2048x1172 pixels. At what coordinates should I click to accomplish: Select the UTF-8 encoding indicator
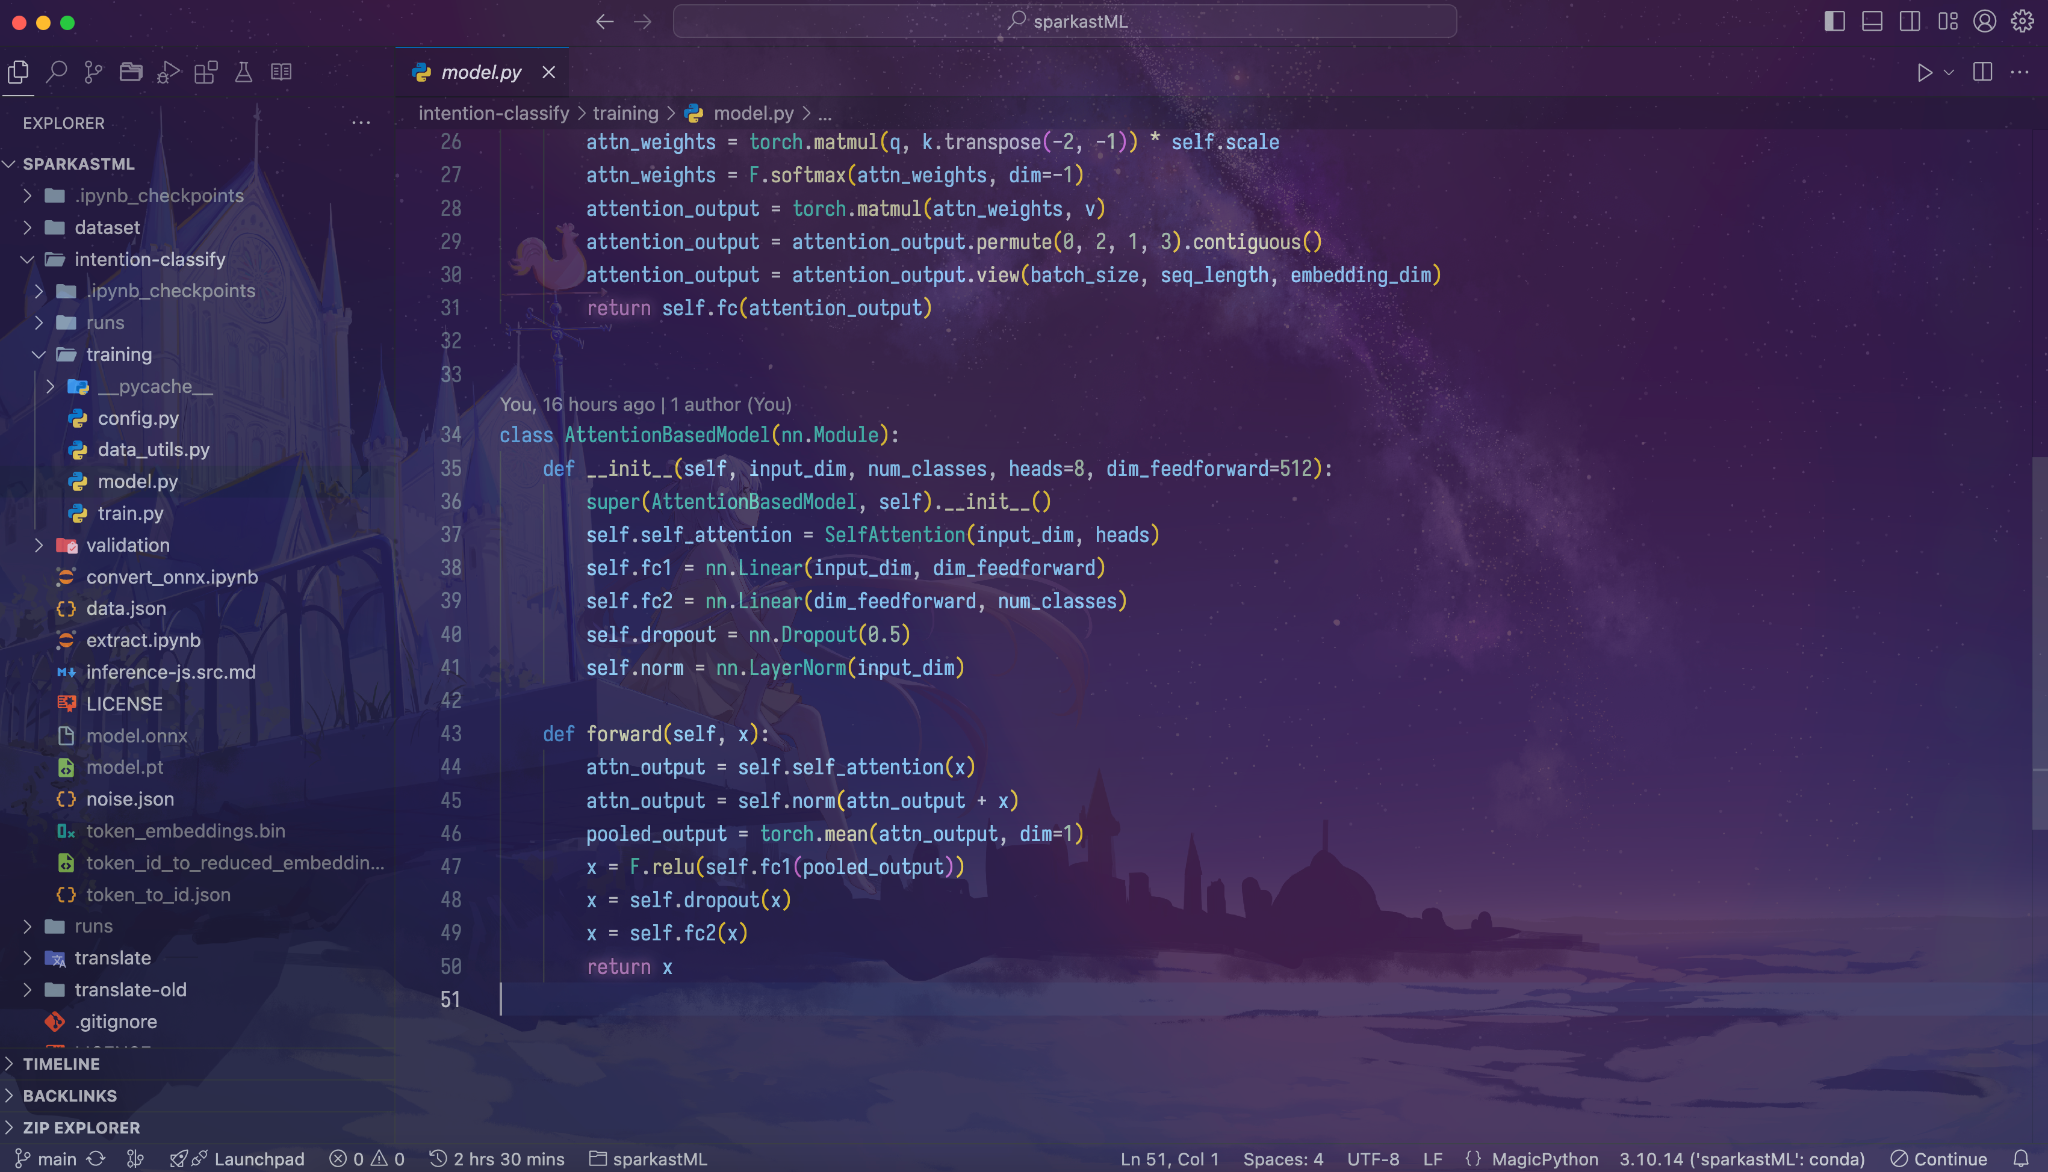1373,1158
